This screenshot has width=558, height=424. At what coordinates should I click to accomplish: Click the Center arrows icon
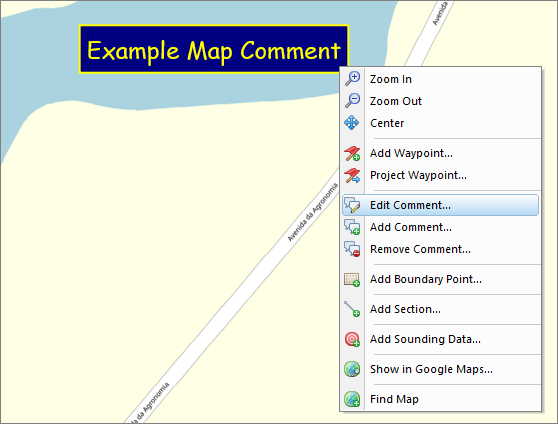352,123
